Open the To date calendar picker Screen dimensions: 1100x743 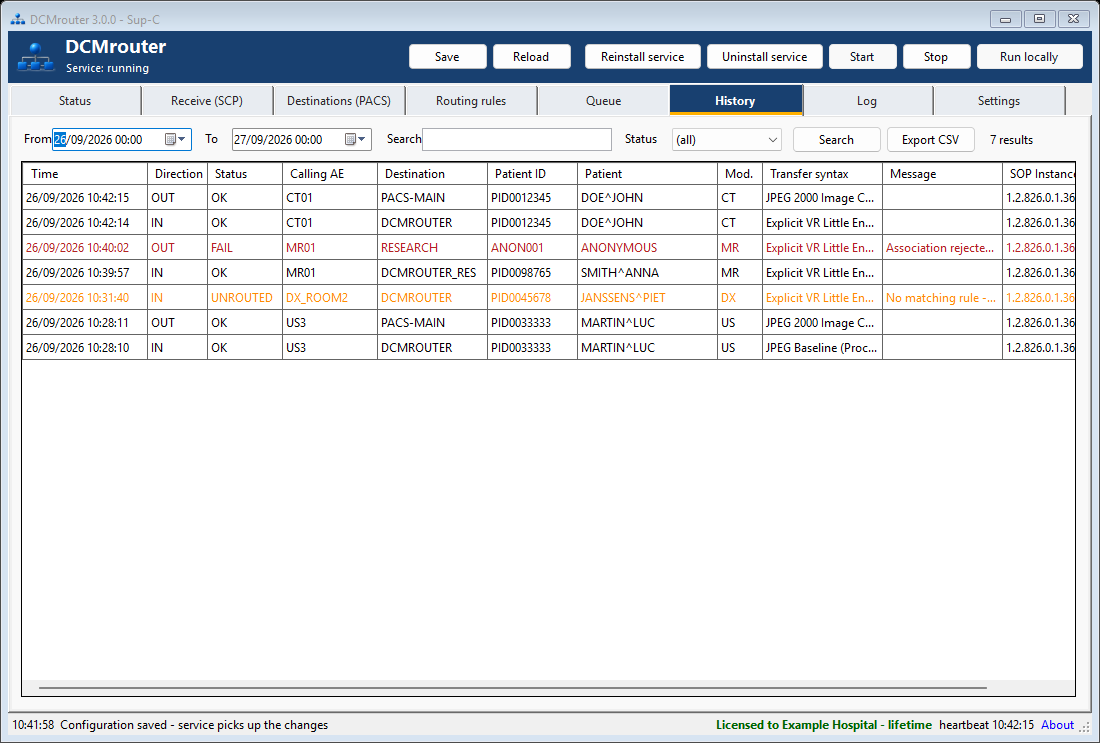356,140
